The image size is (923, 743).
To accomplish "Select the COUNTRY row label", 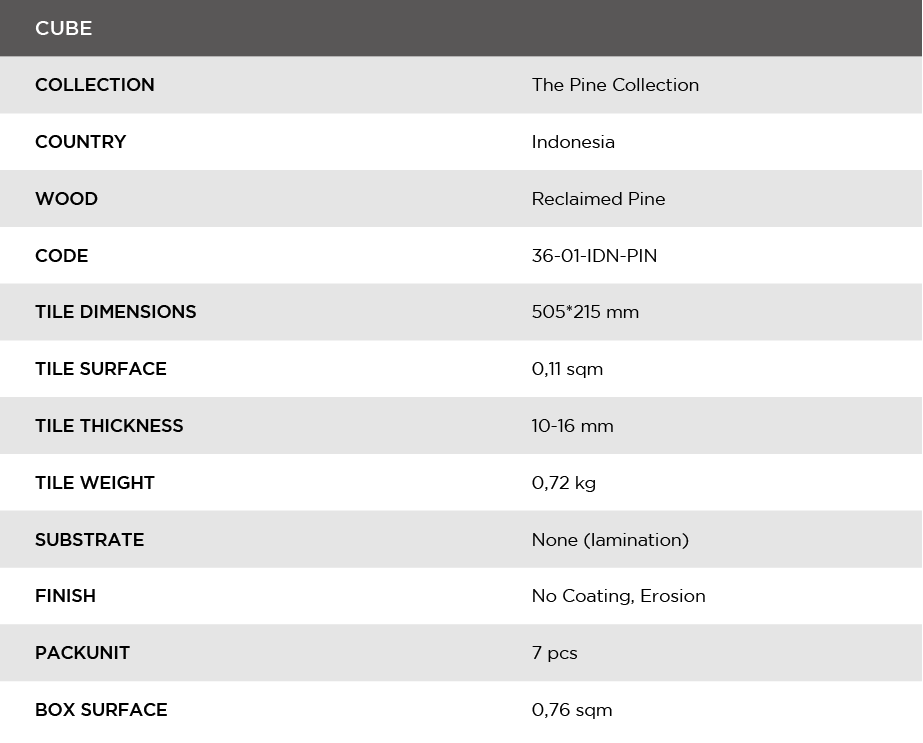I will [x=81, y=142].
